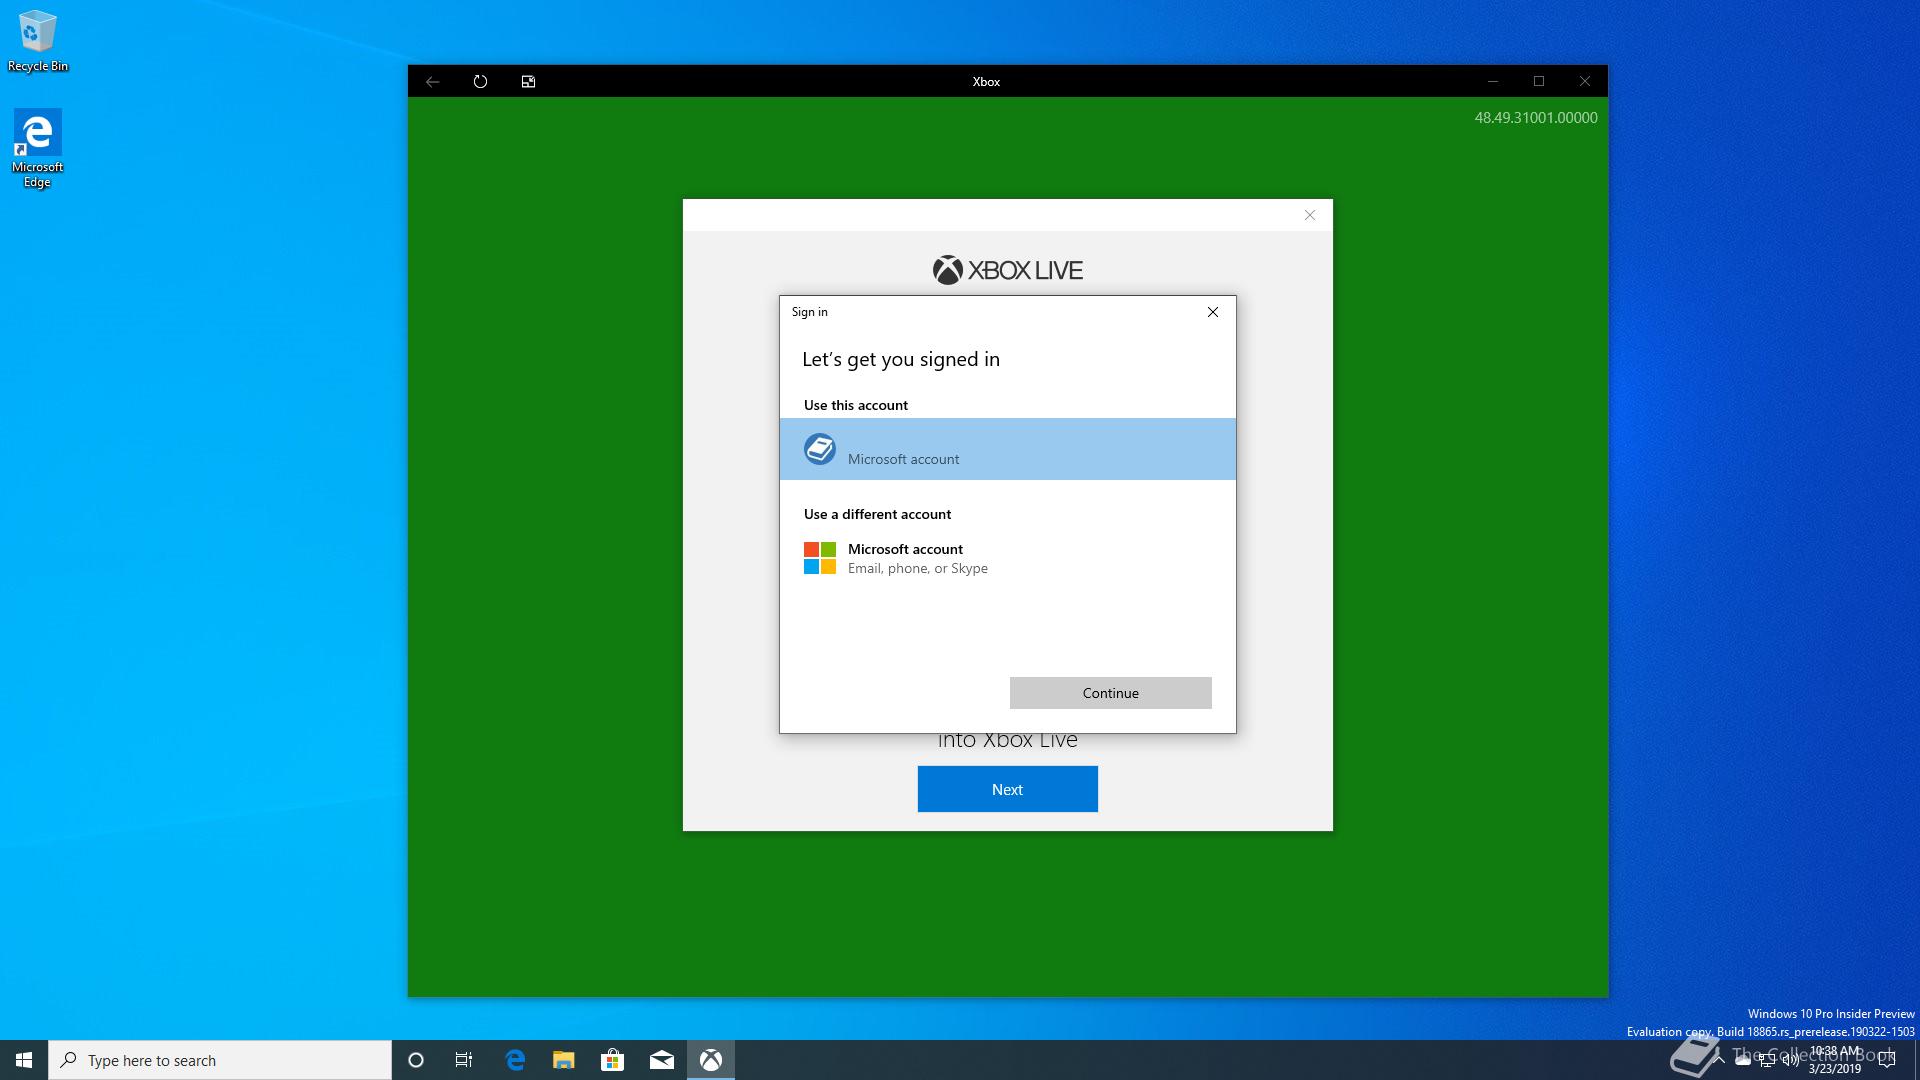Image resolution: width=1920 pixels, height=1080 pixels.
Task: Click the Continue button
Action: coord(1110,693)
